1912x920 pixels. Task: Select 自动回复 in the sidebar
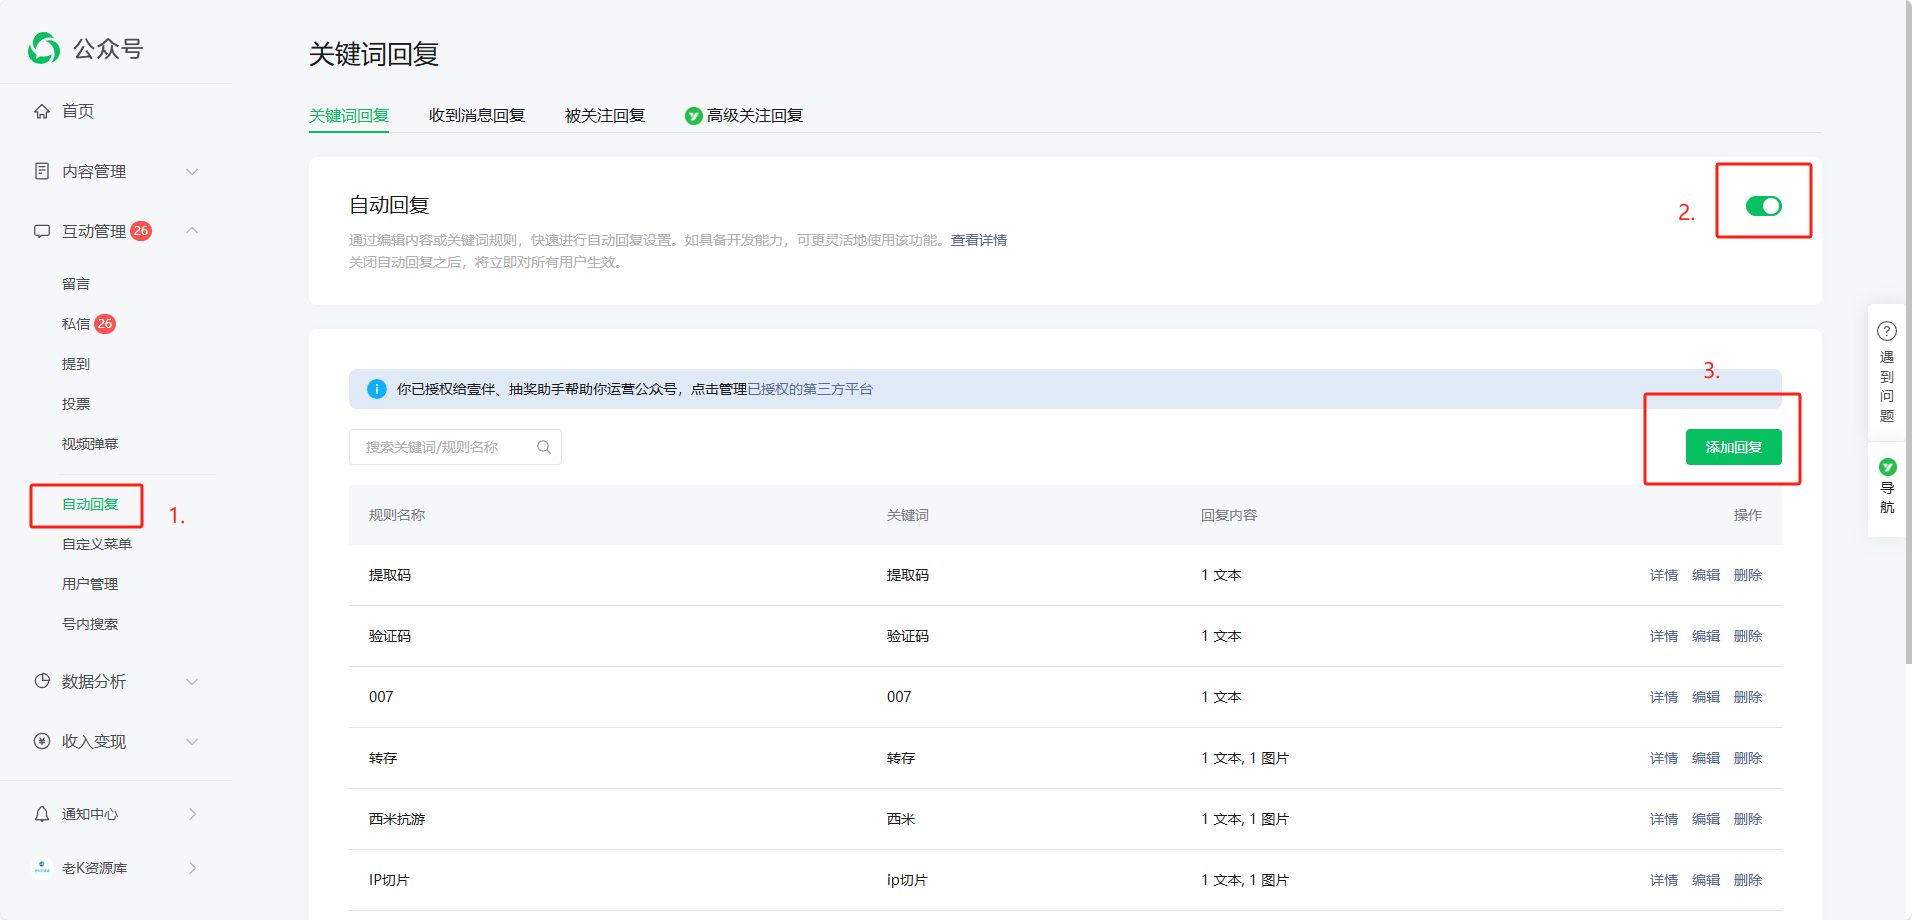(x=90, y=504)
